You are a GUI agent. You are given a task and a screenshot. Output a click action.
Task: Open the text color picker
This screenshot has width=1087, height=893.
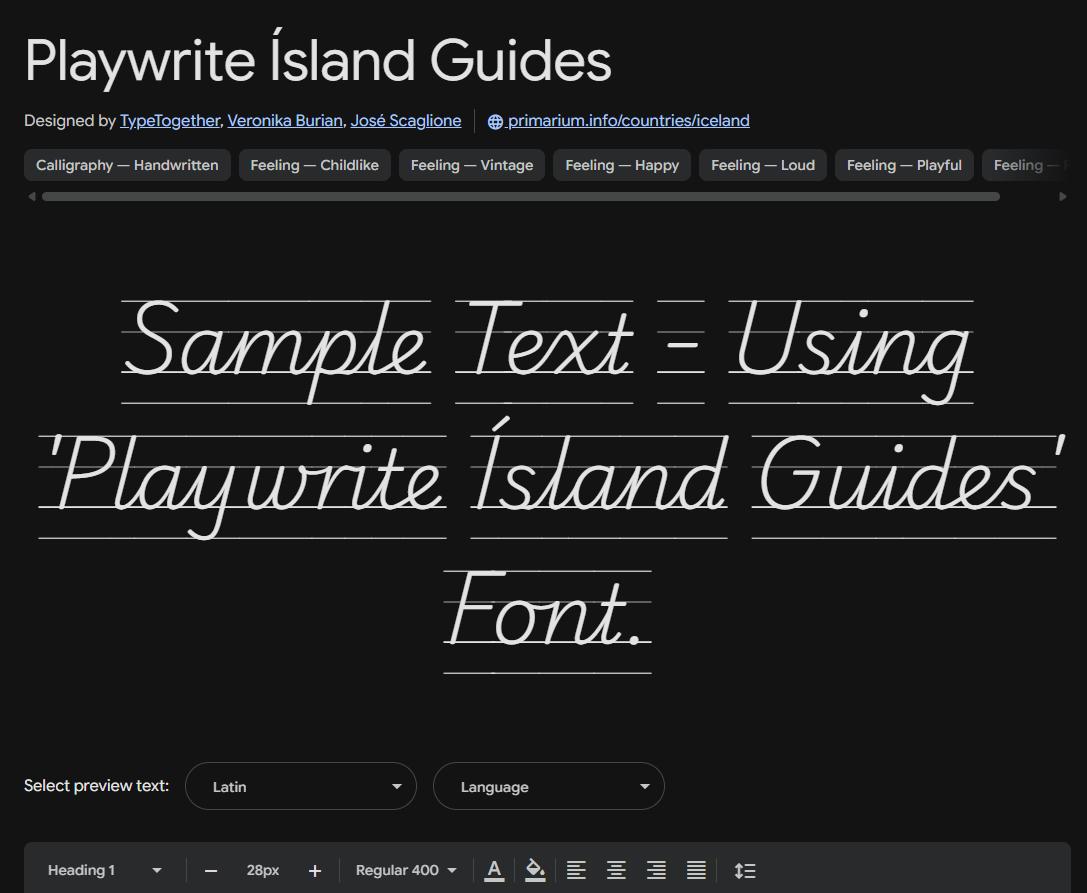coord(494,870)
